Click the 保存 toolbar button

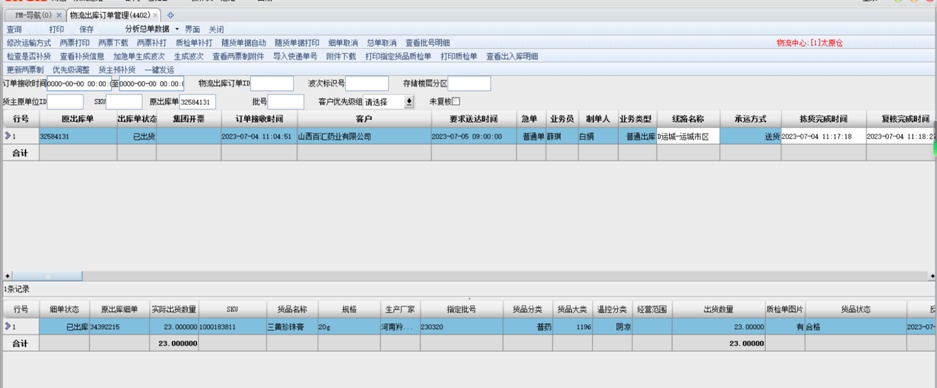click(87, 29)
